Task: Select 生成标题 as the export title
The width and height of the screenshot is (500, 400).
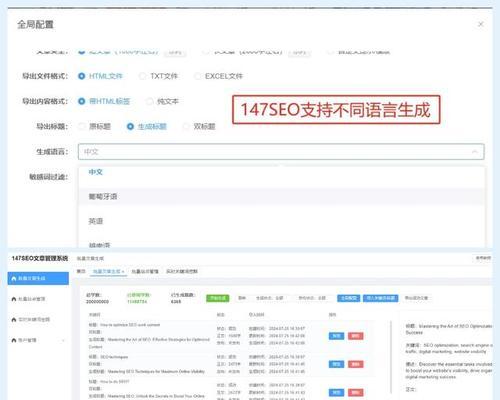Action: point(130,126)
